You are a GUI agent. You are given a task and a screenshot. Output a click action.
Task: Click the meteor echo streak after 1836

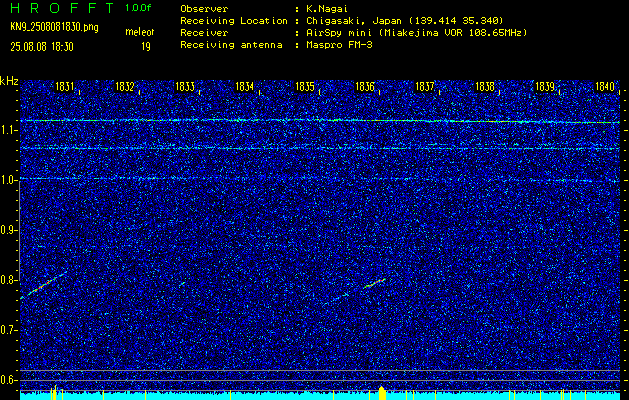(x=374, y=284)
